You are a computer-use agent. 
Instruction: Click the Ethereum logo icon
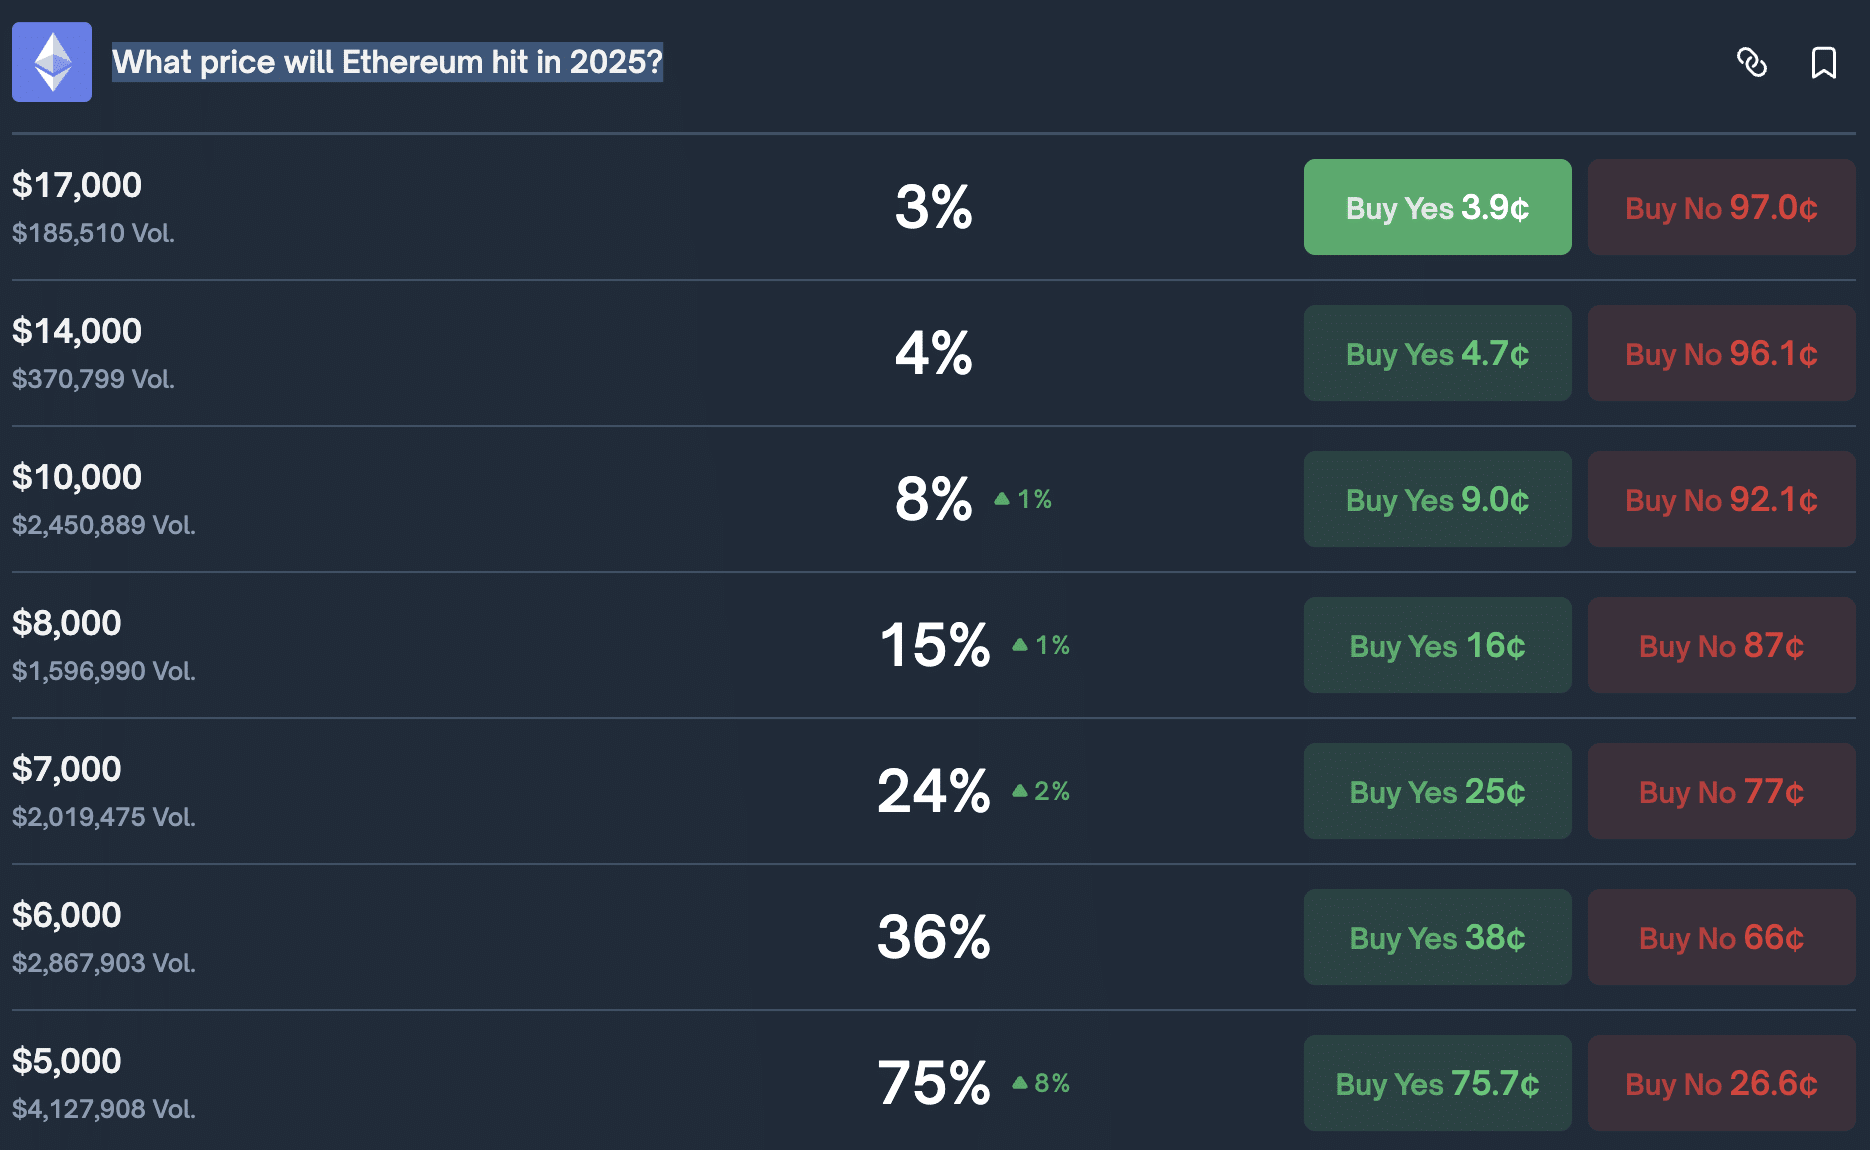[52, 62]
